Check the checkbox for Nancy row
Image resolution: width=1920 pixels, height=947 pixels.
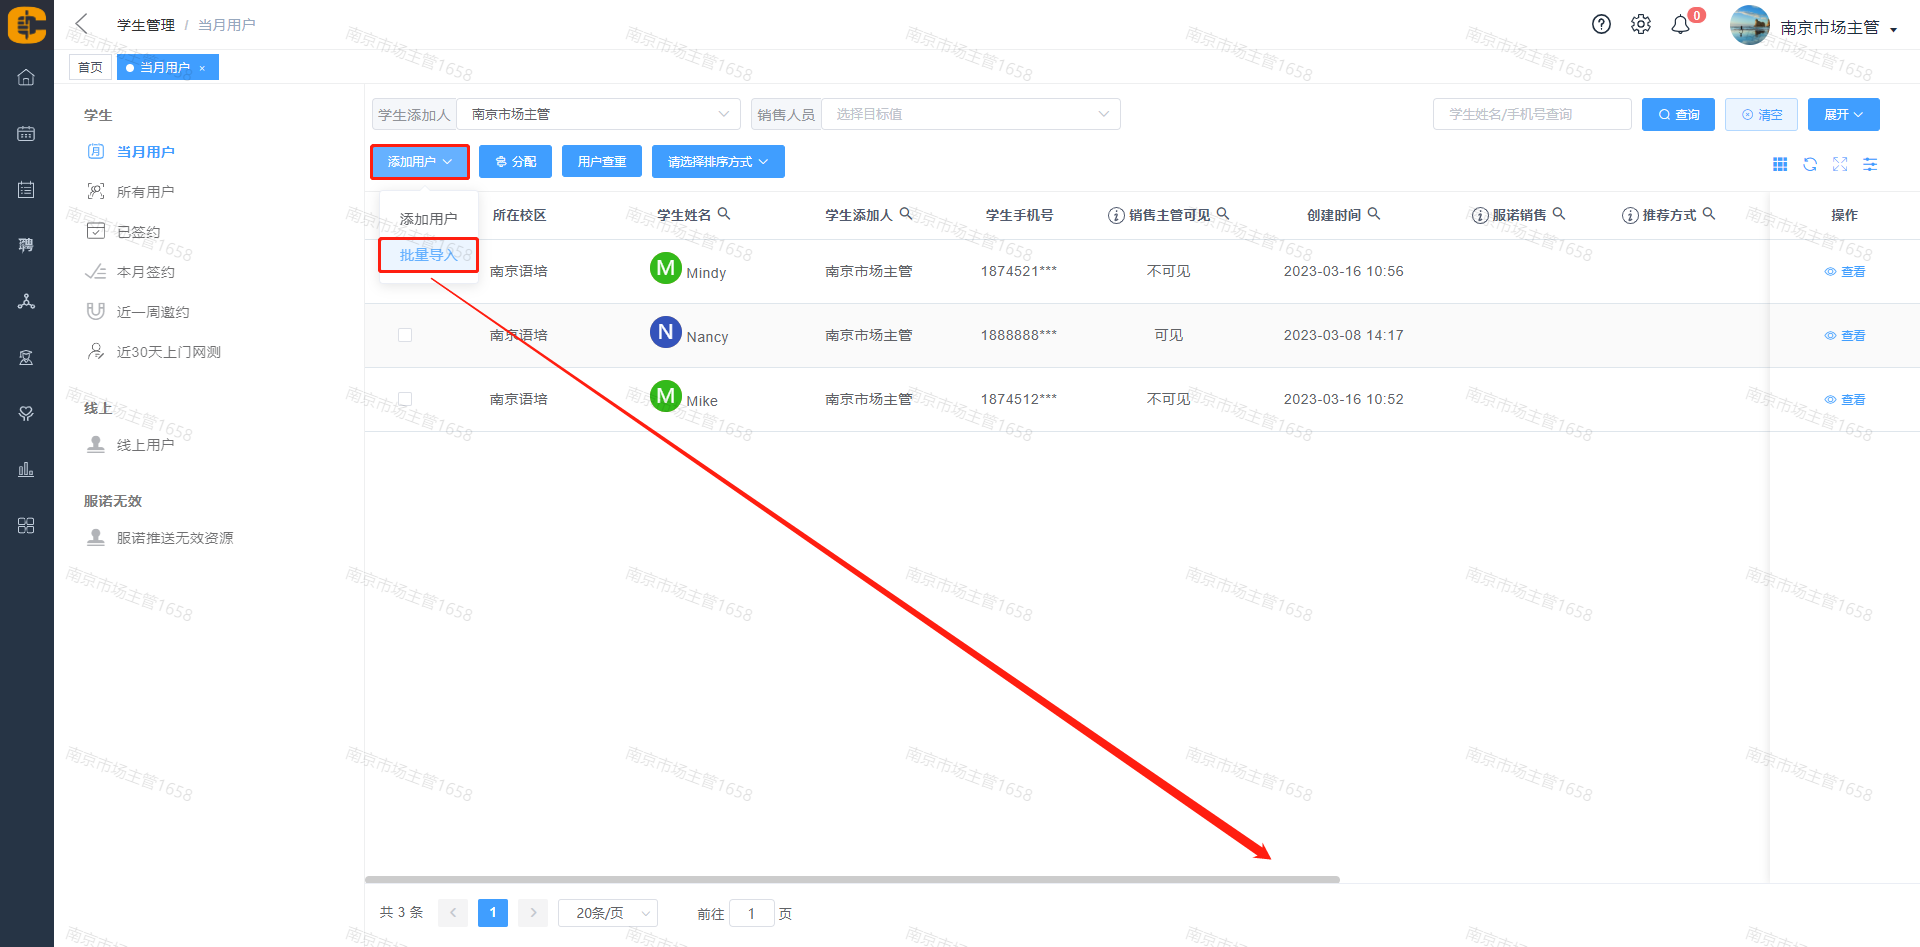pos(405,335)
